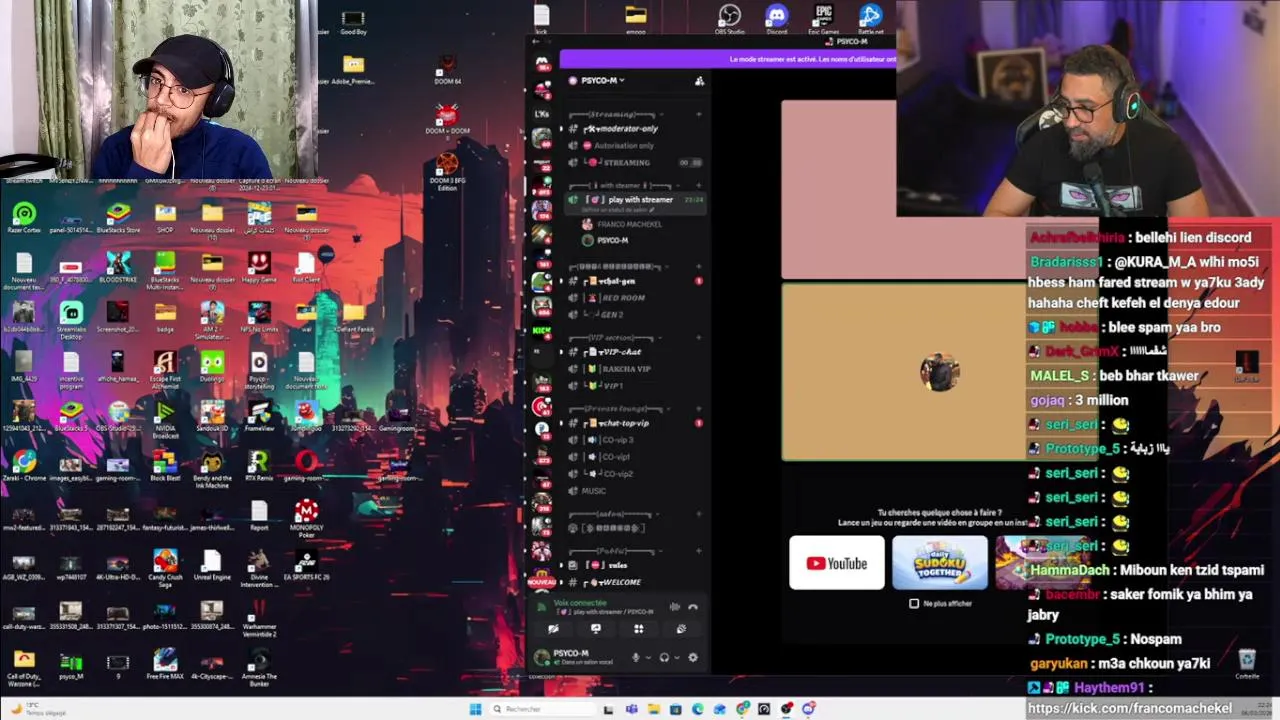Open the Discord desktop shortcut icon
The image size is (1280, 720).
coord(776,20)
